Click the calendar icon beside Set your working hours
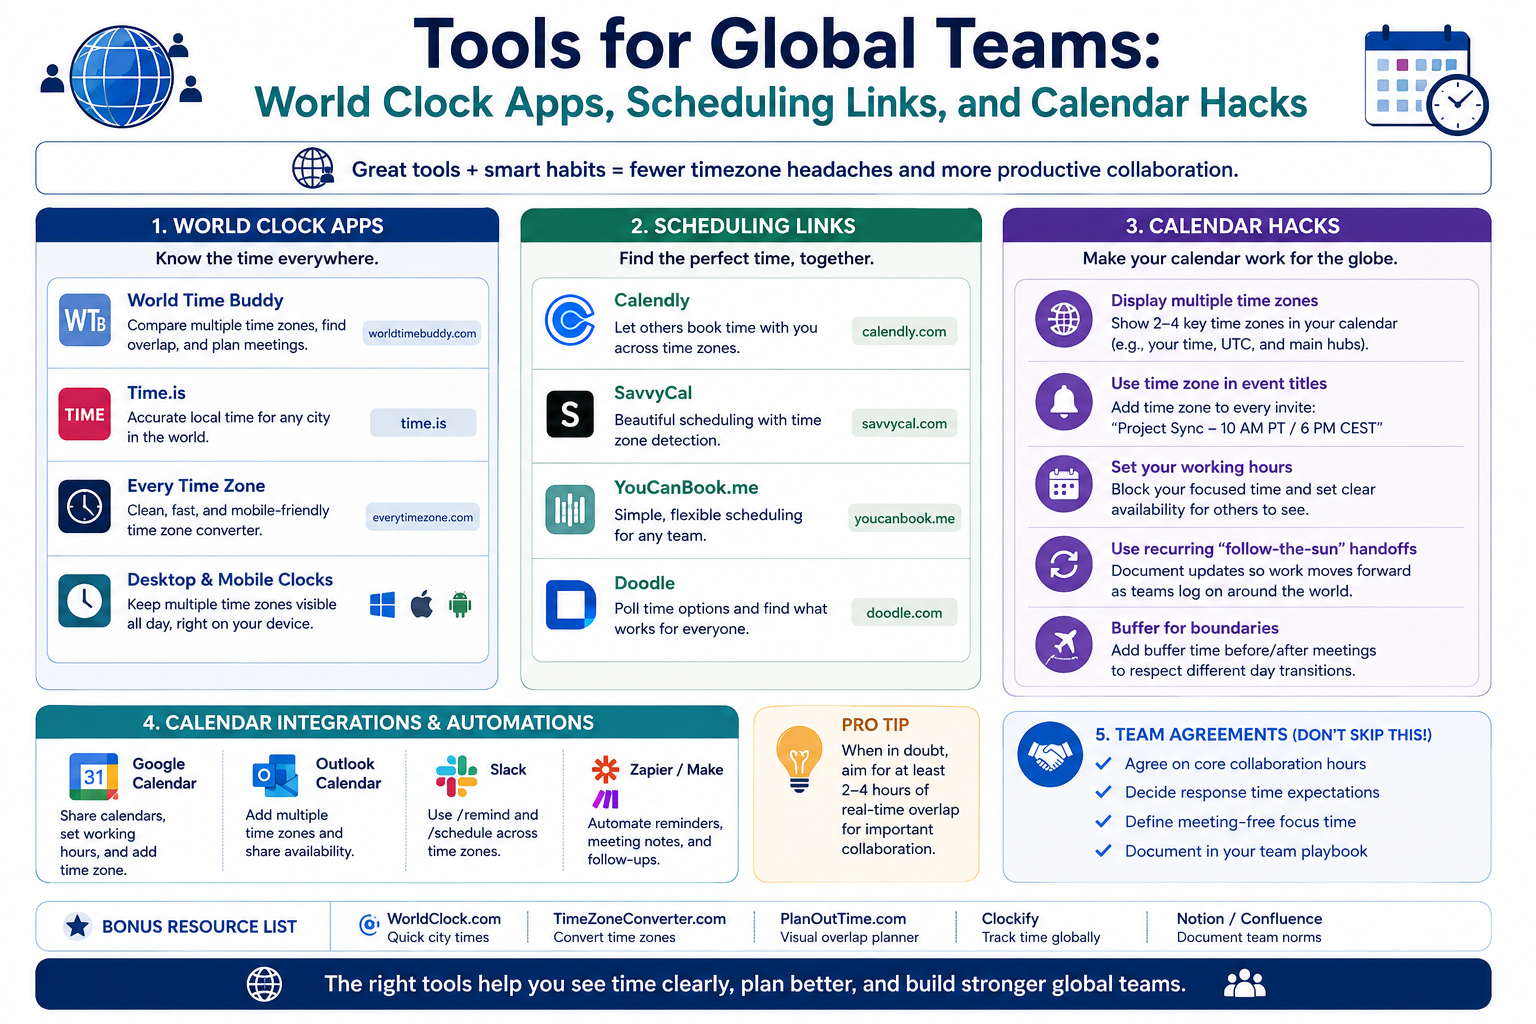Image resolution: width=1536 pixels, height=1024 pixels. 1064,484
